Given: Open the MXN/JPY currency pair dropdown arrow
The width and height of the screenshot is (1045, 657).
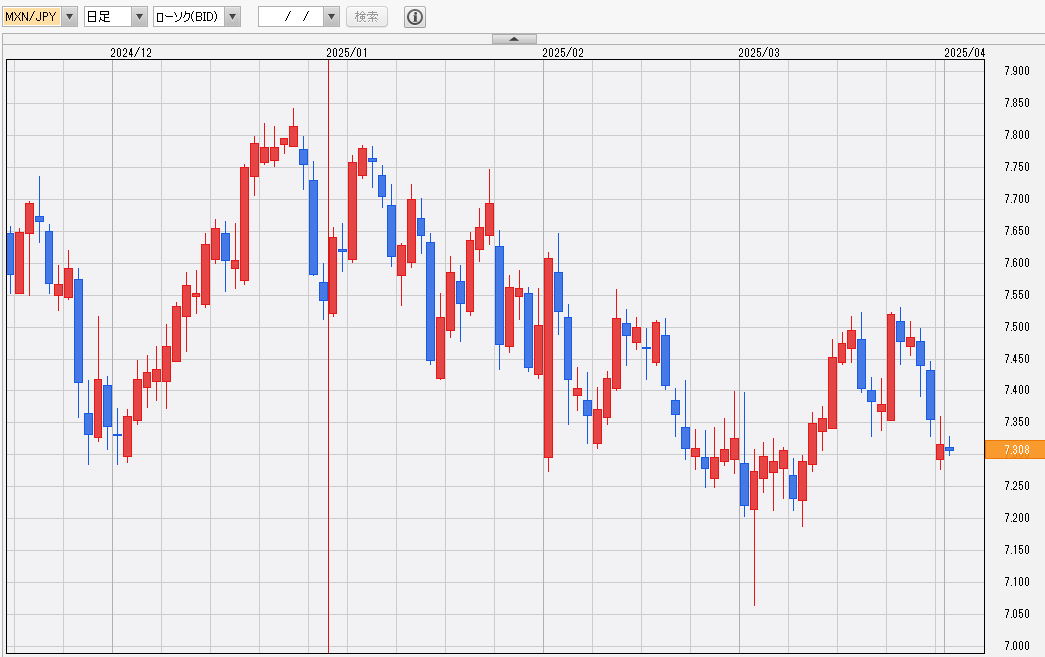Looking at the screenshot, I should click(69, 17).
